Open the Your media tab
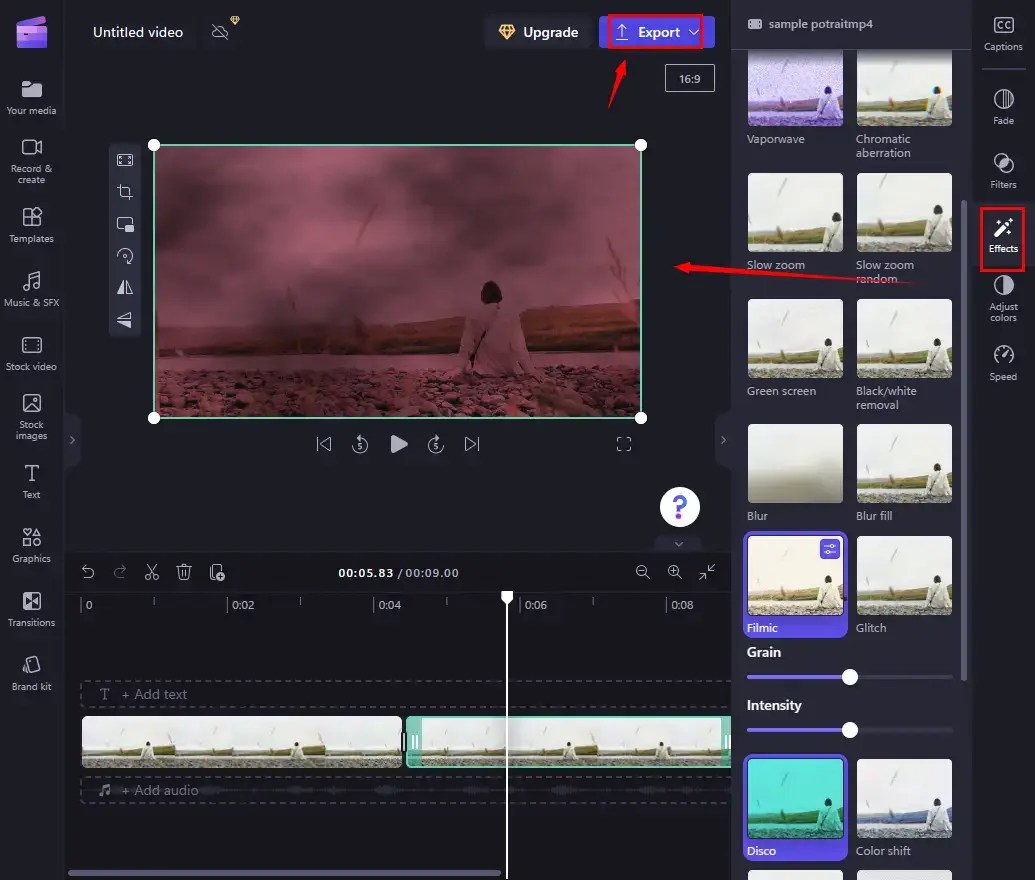The image size is (1035, 880). [x=31, y=97]
